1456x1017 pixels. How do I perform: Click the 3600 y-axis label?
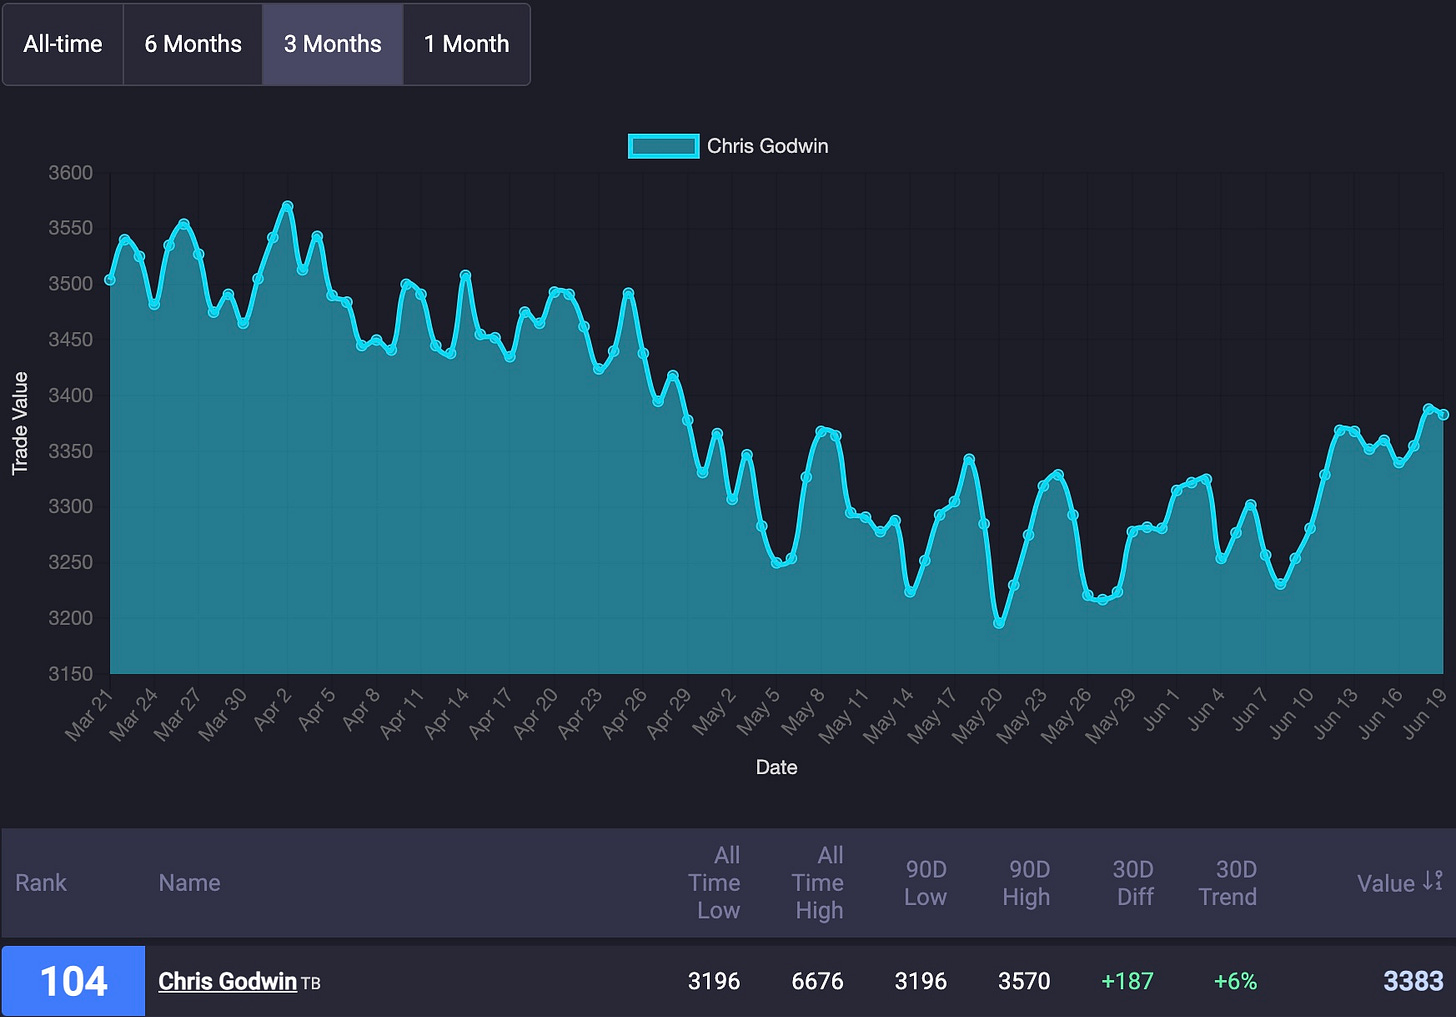click(71, 173)
